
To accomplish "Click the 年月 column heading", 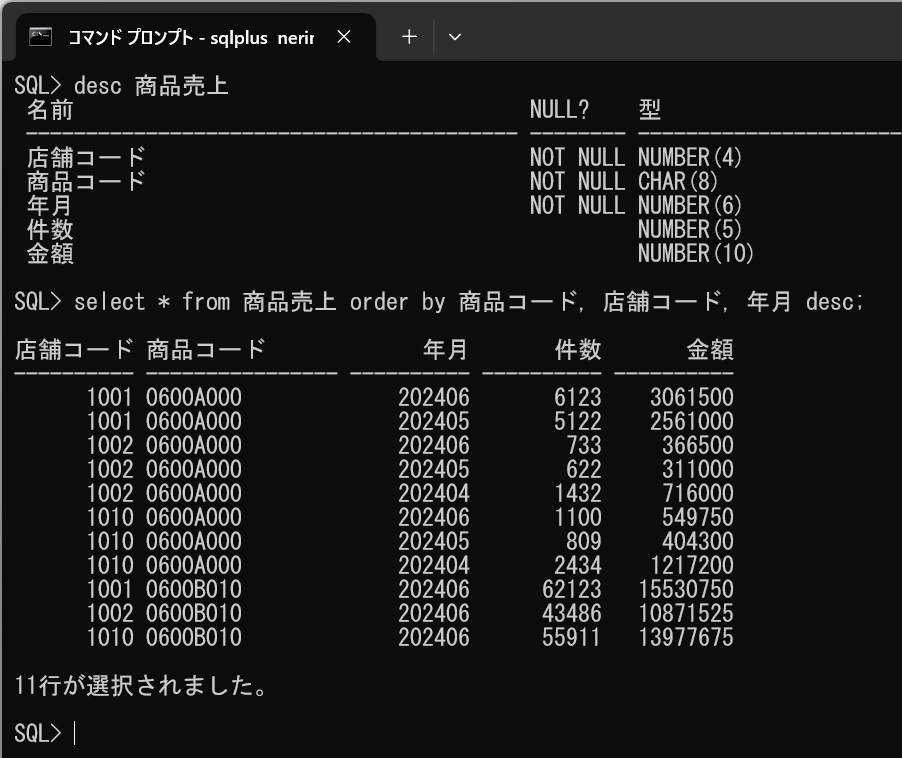I will [x=444, y=350].
